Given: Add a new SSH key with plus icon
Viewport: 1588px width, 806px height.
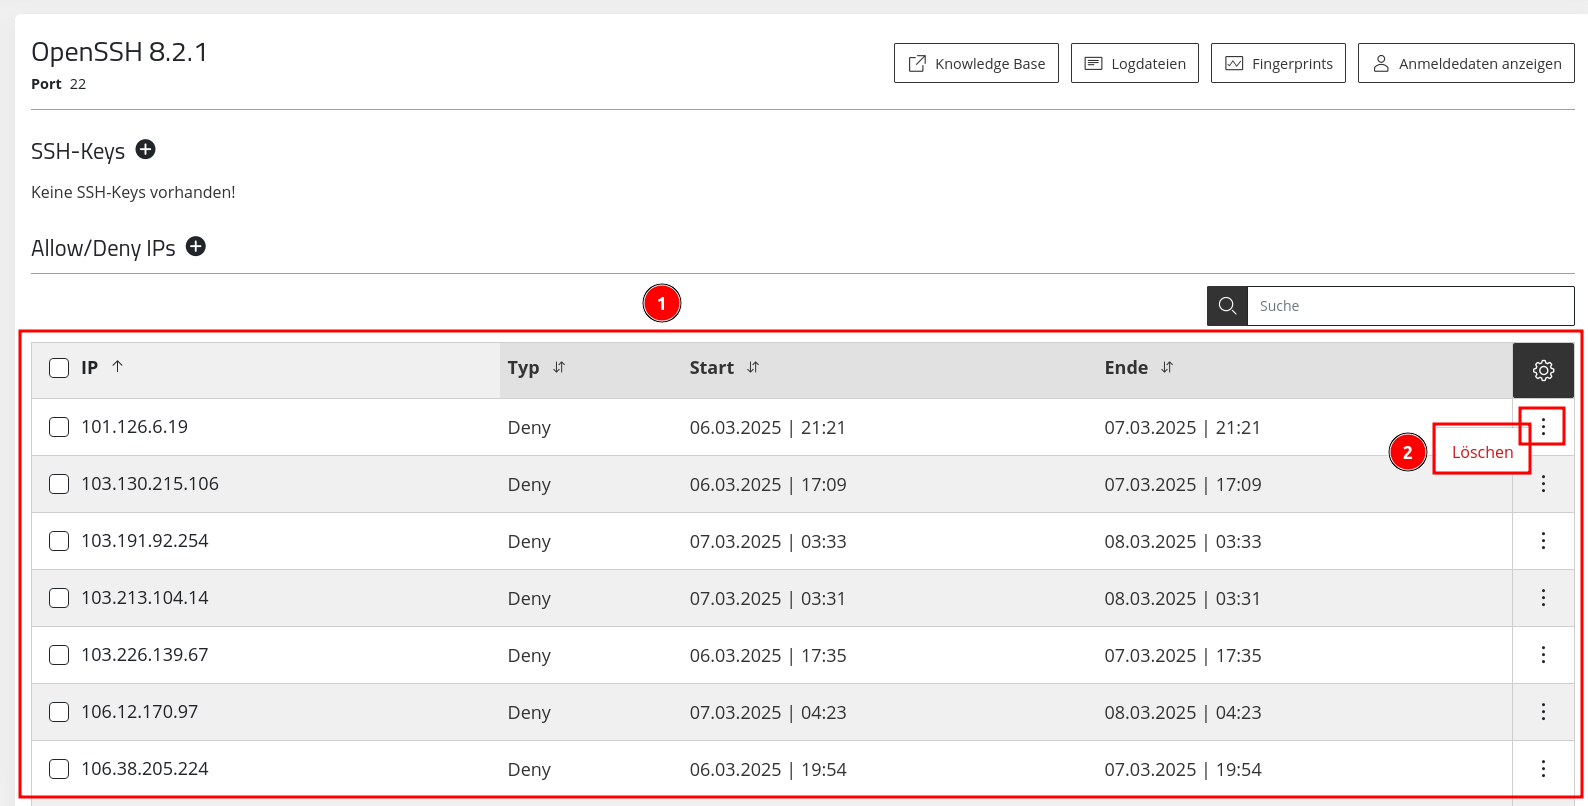Looking at the screenshot, I should point(146,149).
